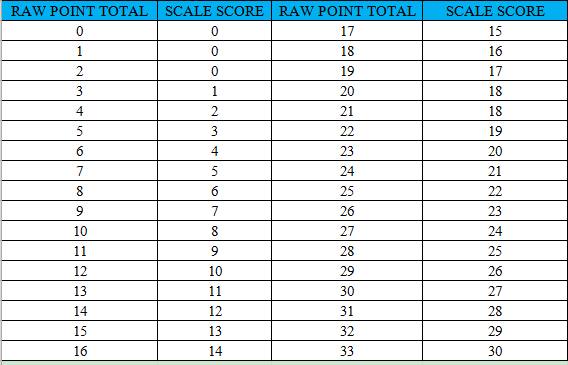Select raw point total cell showing 0
Screen dimensions: 568x365
[79, 31]
